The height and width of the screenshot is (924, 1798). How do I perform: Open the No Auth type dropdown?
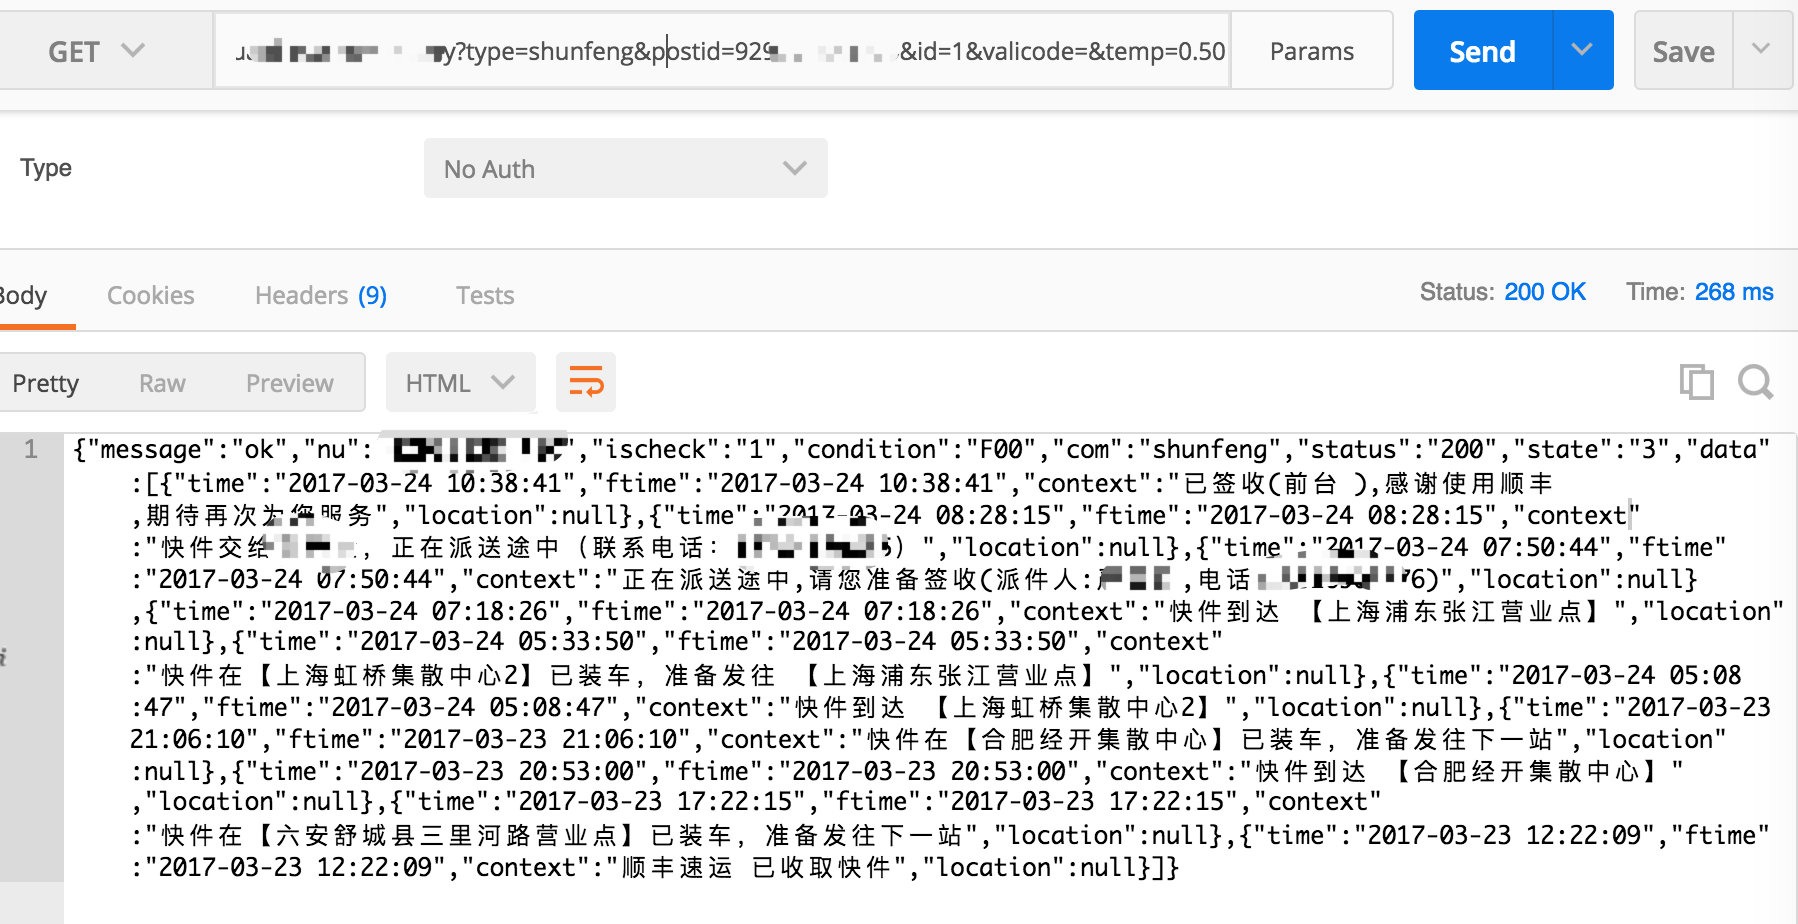(625, 168)
